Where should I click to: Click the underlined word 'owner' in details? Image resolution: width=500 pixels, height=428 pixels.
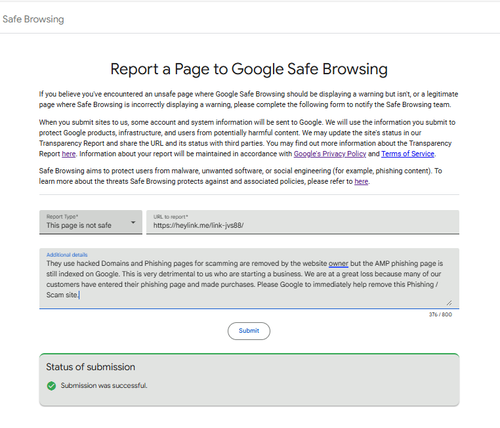tap(338, 264)
